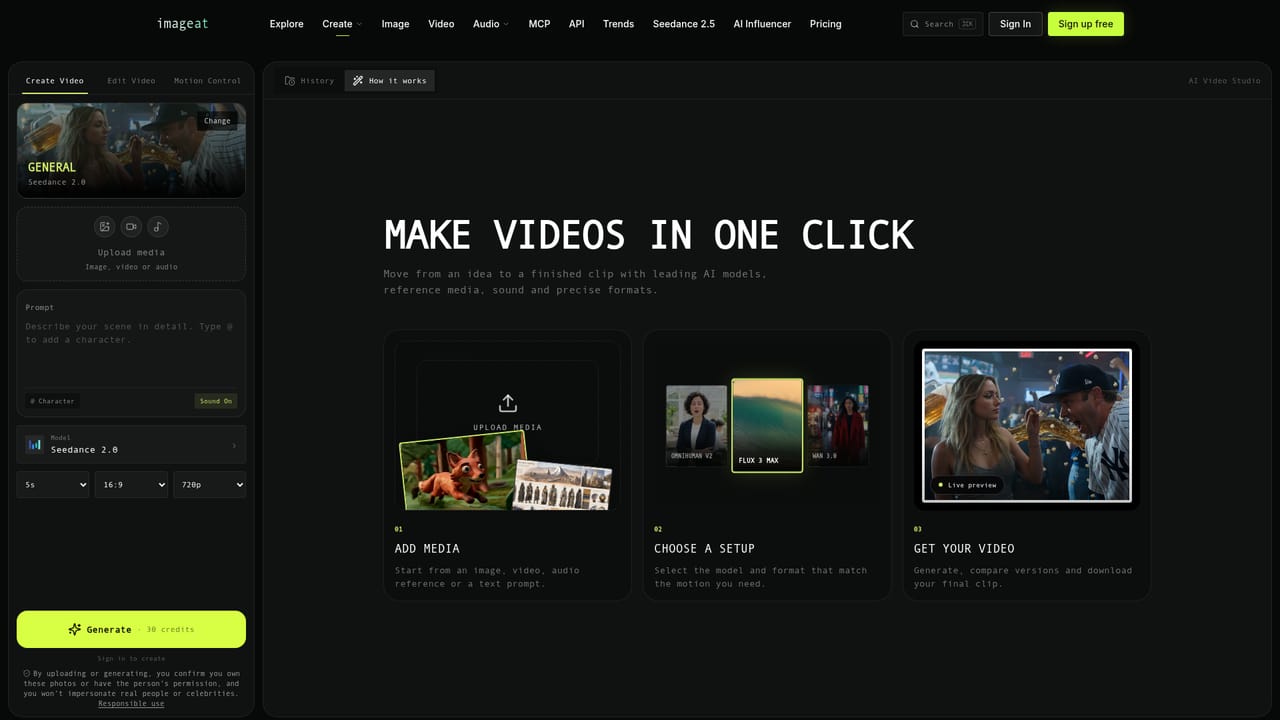Image resolution: width=1280 pixels, height=720 pixels.
Task: Open the Responsible use link
Action: tap(131, 703)
